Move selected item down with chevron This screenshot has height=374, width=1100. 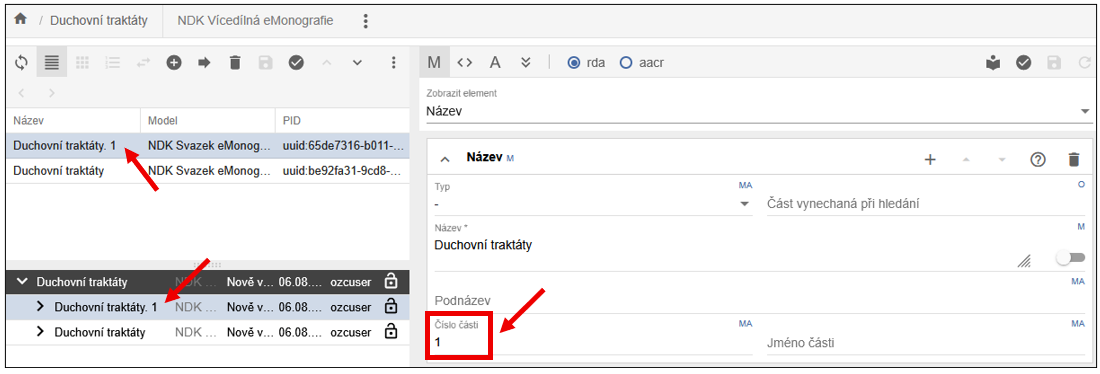coord(357,62)
